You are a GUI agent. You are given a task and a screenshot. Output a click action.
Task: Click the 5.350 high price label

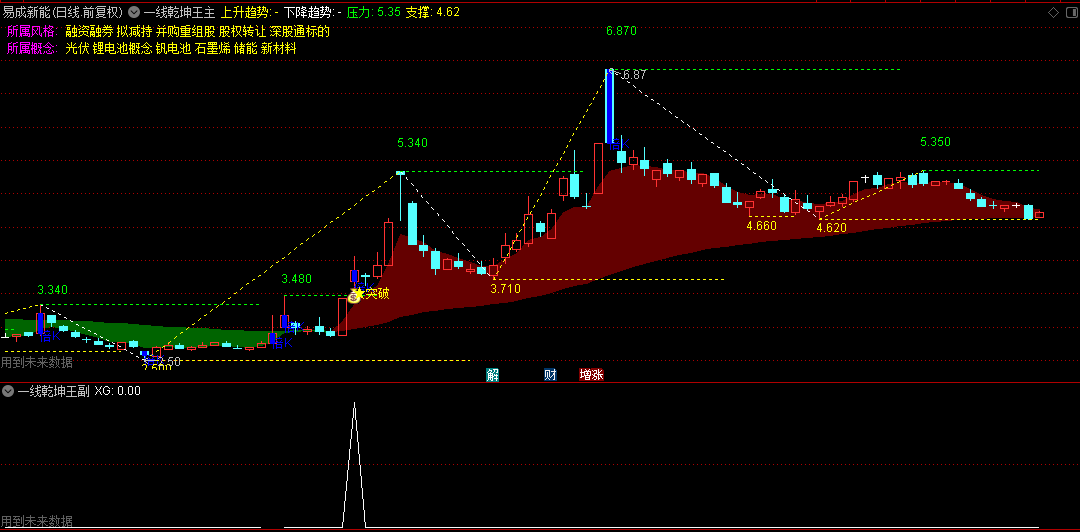coord(935,142)
